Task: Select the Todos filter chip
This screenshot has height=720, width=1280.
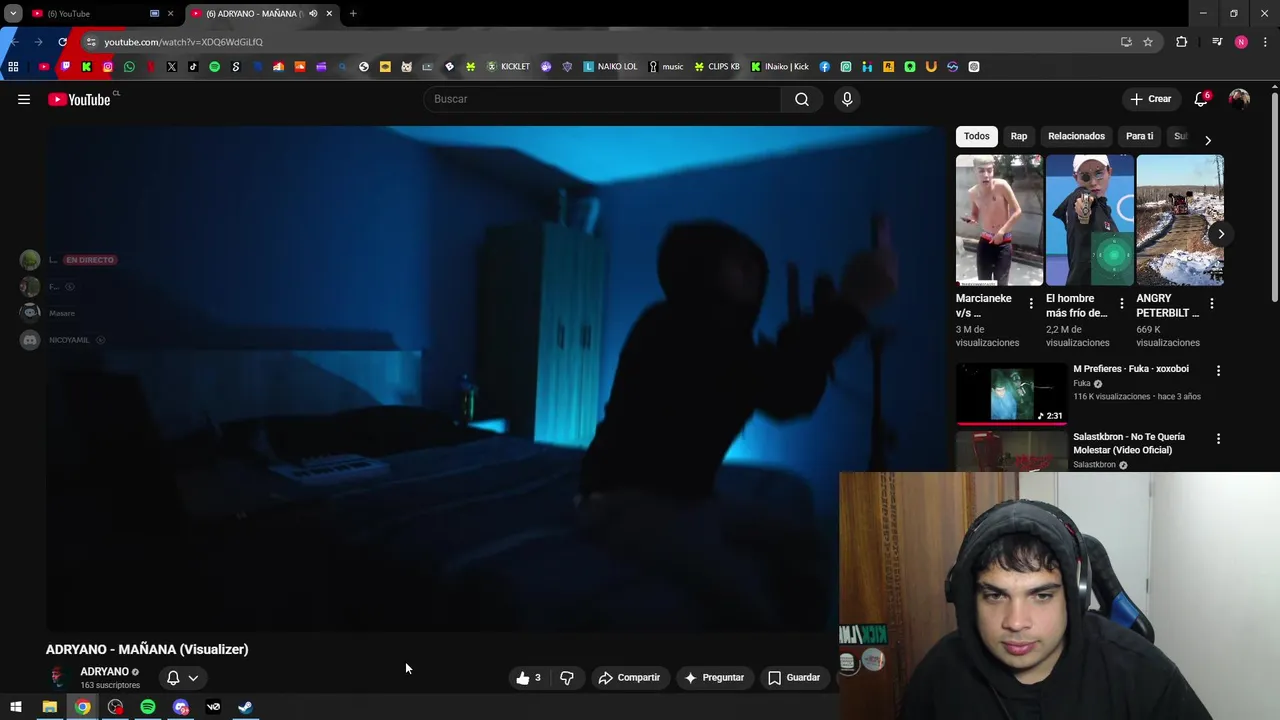Action: [x=977, y=136]
